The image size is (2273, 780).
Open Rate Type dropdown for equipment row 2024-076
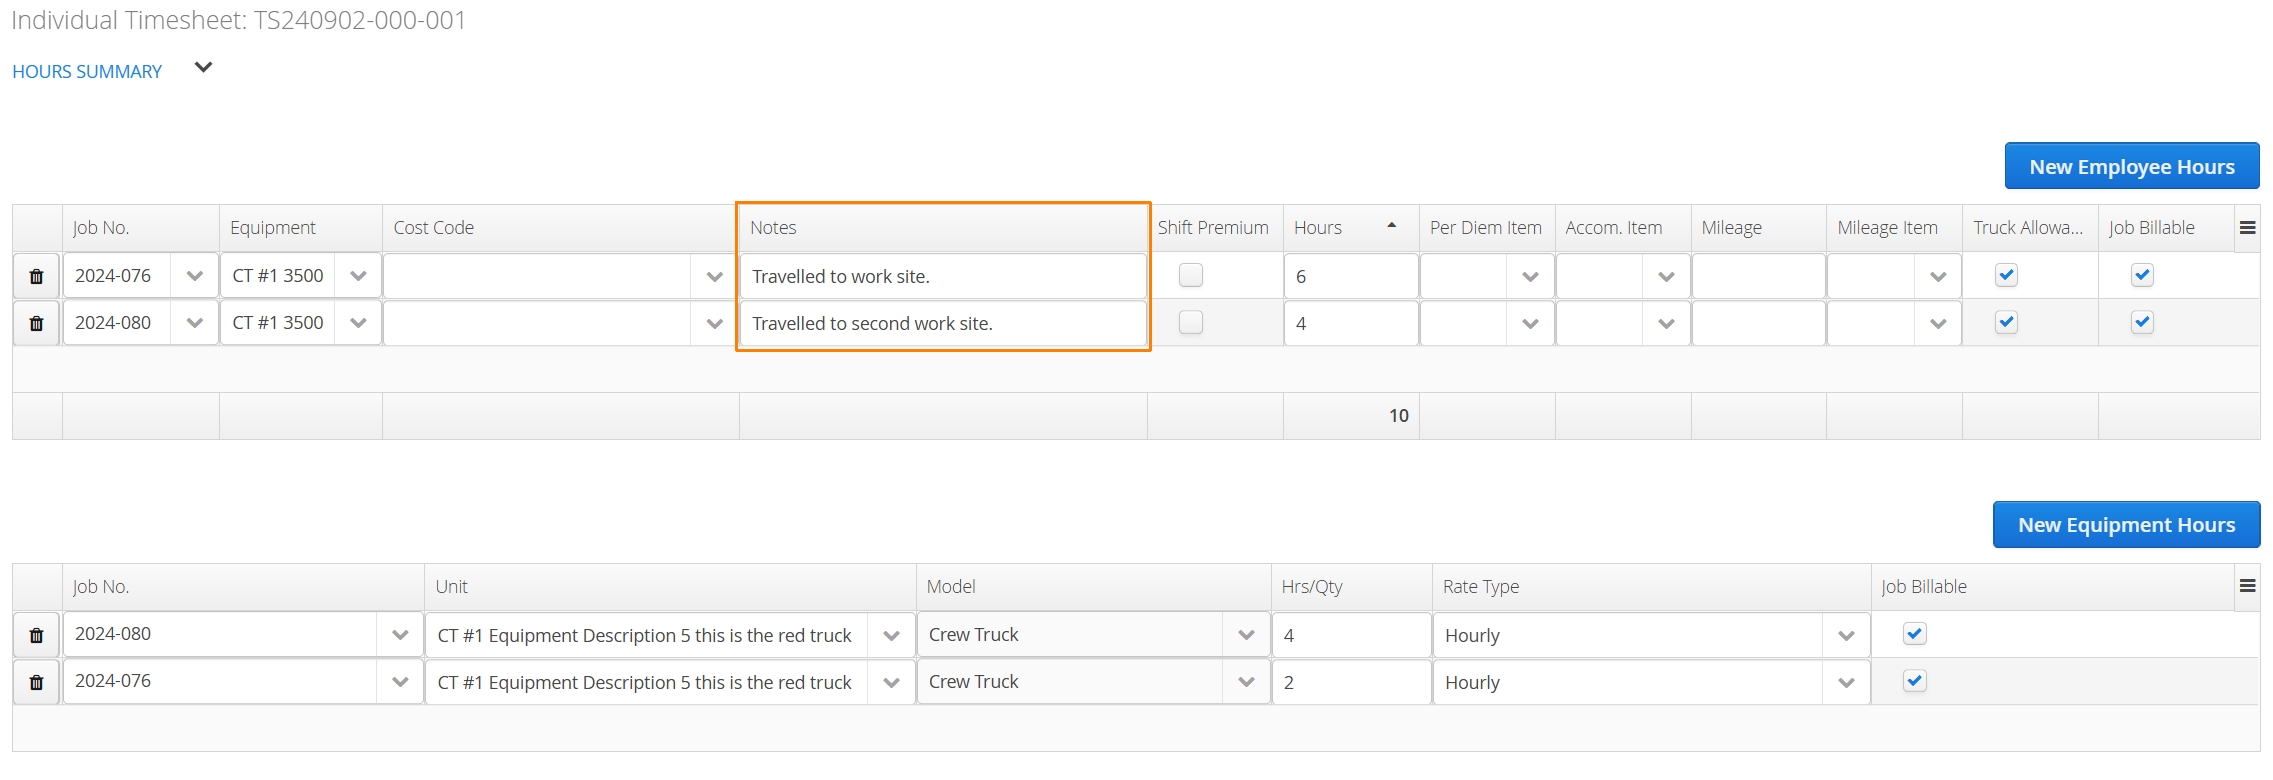tap(1846, 682)
